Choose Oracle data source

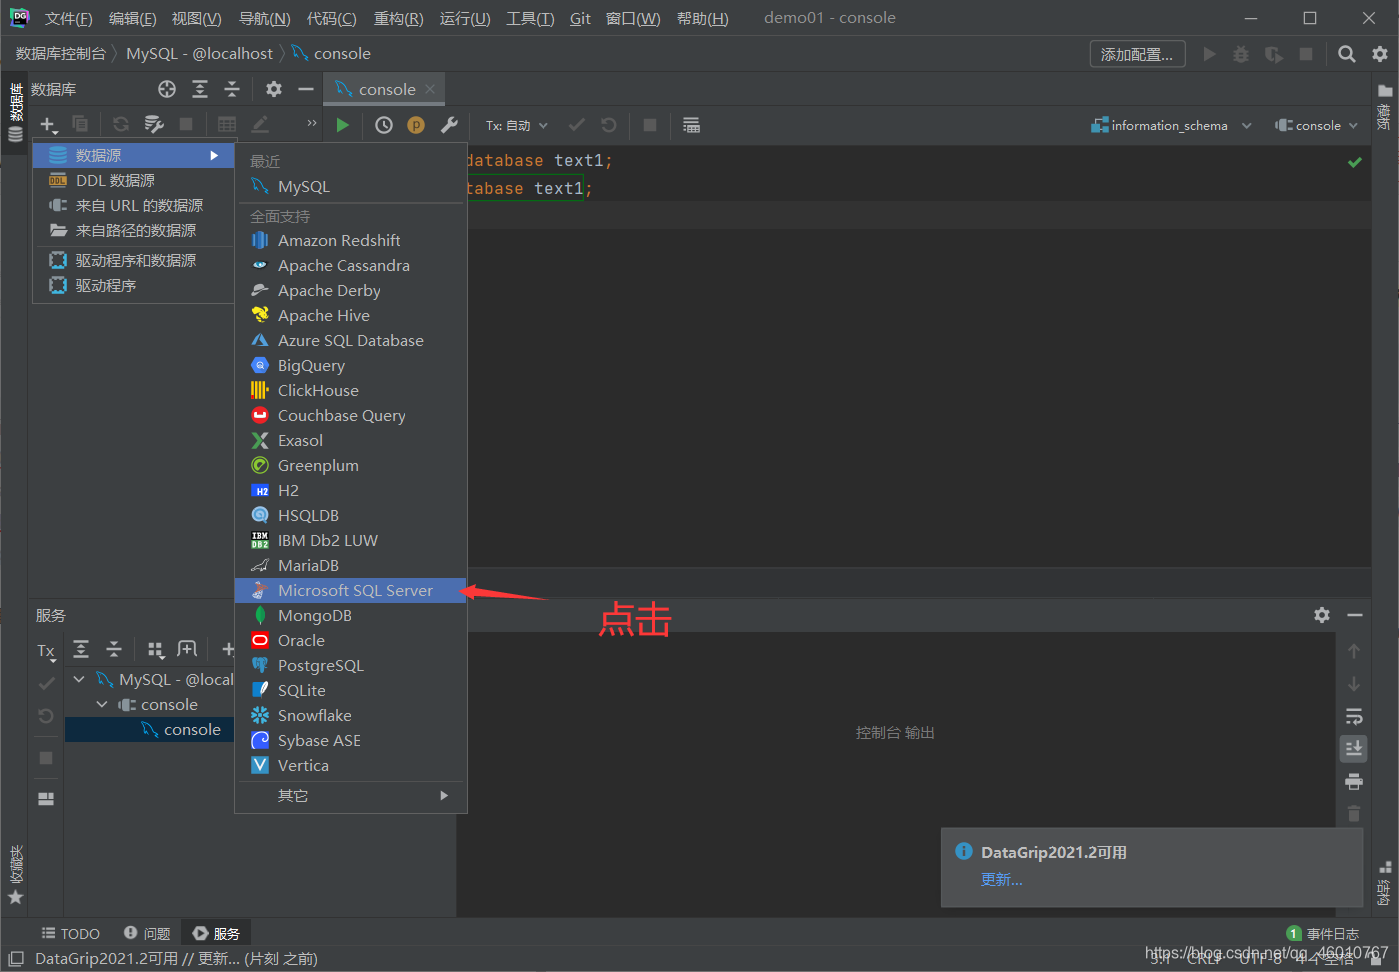(x=351, y=640)
